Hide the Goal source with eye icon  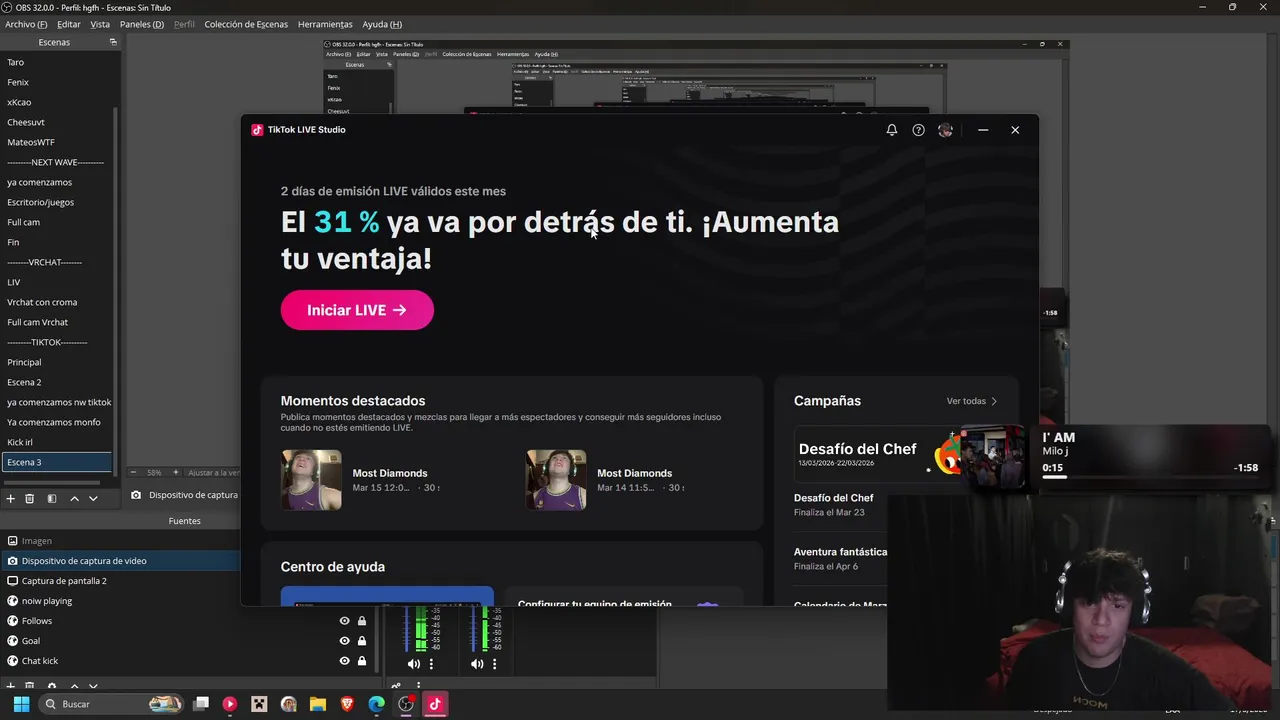[x=345, y=641]
